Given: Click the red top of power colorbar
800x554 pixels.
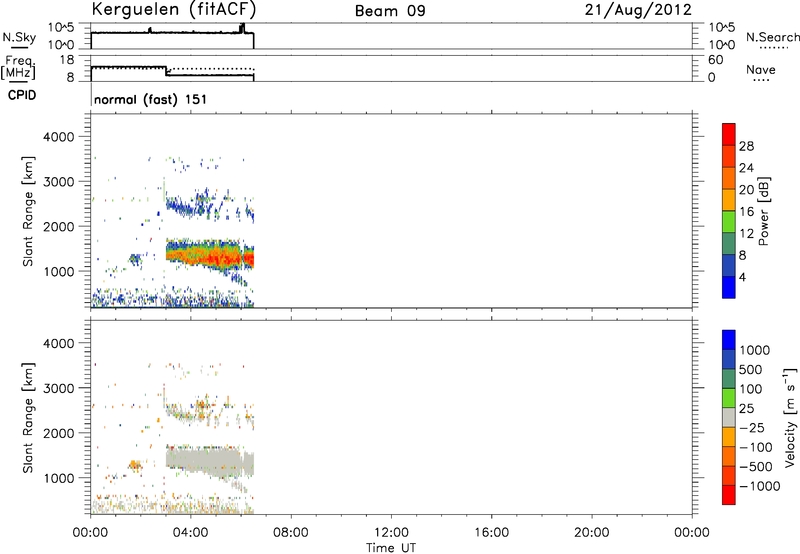Looking at the screenshot, I should point(729,134).
